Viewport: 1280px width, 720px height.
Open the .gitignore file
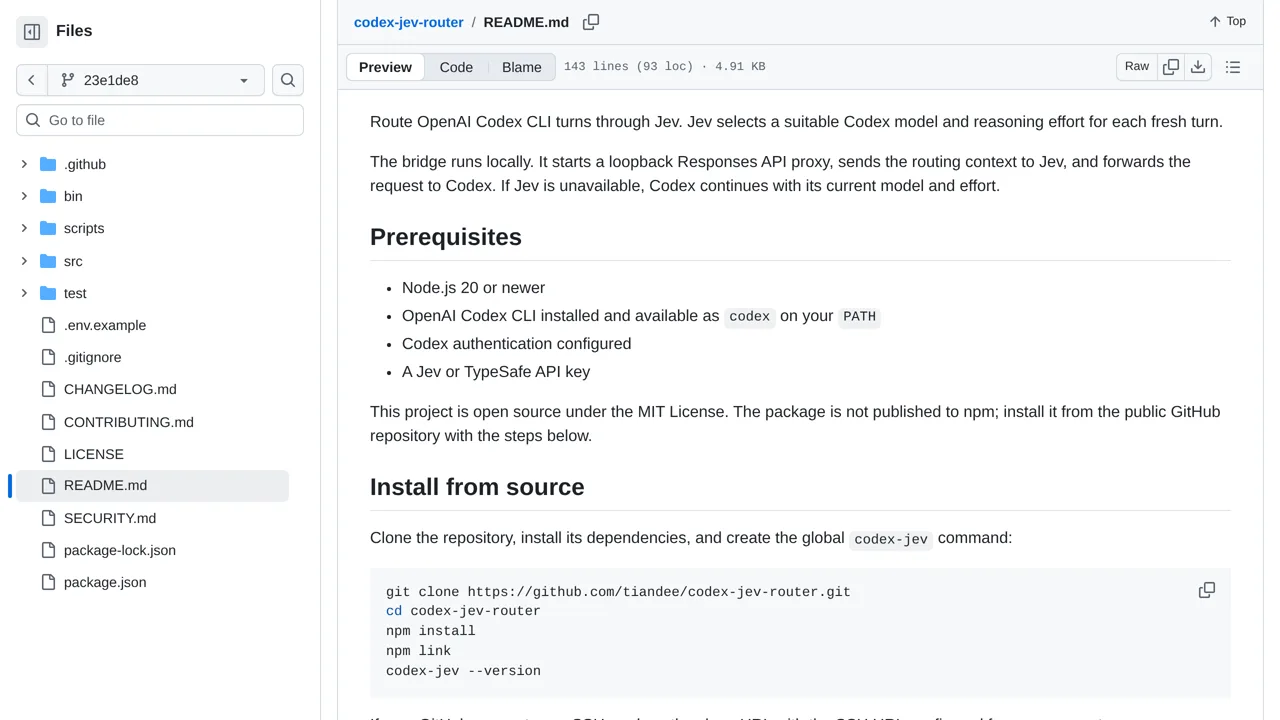point(92,357)
